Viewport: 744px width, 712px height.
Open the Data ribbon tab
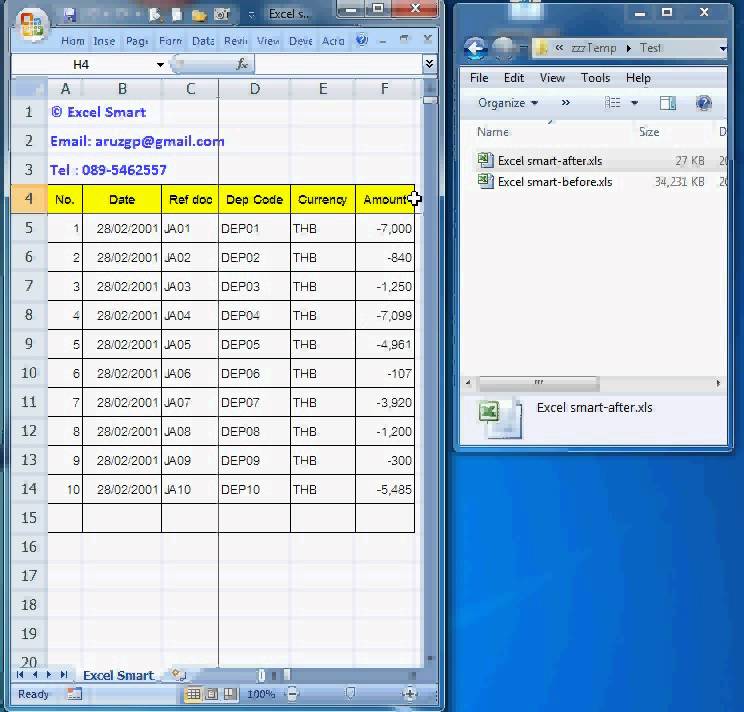click(203, 41)
